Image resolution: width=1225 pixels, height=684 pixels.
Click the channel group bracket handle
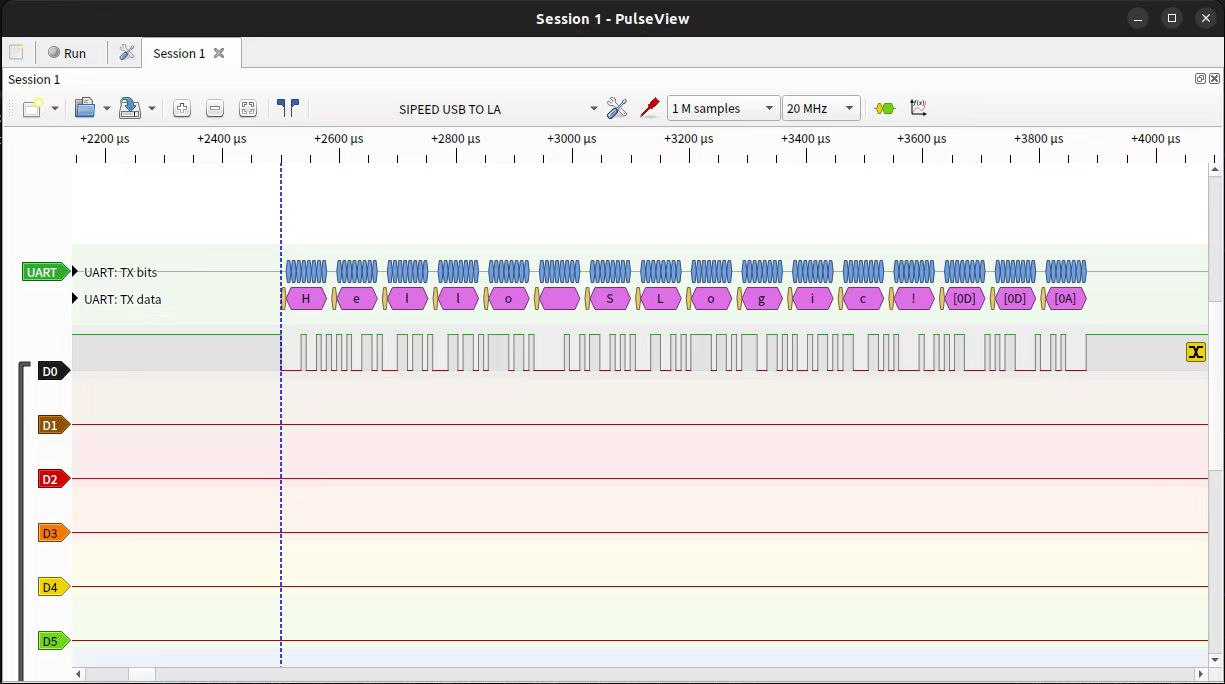point(23,520)
